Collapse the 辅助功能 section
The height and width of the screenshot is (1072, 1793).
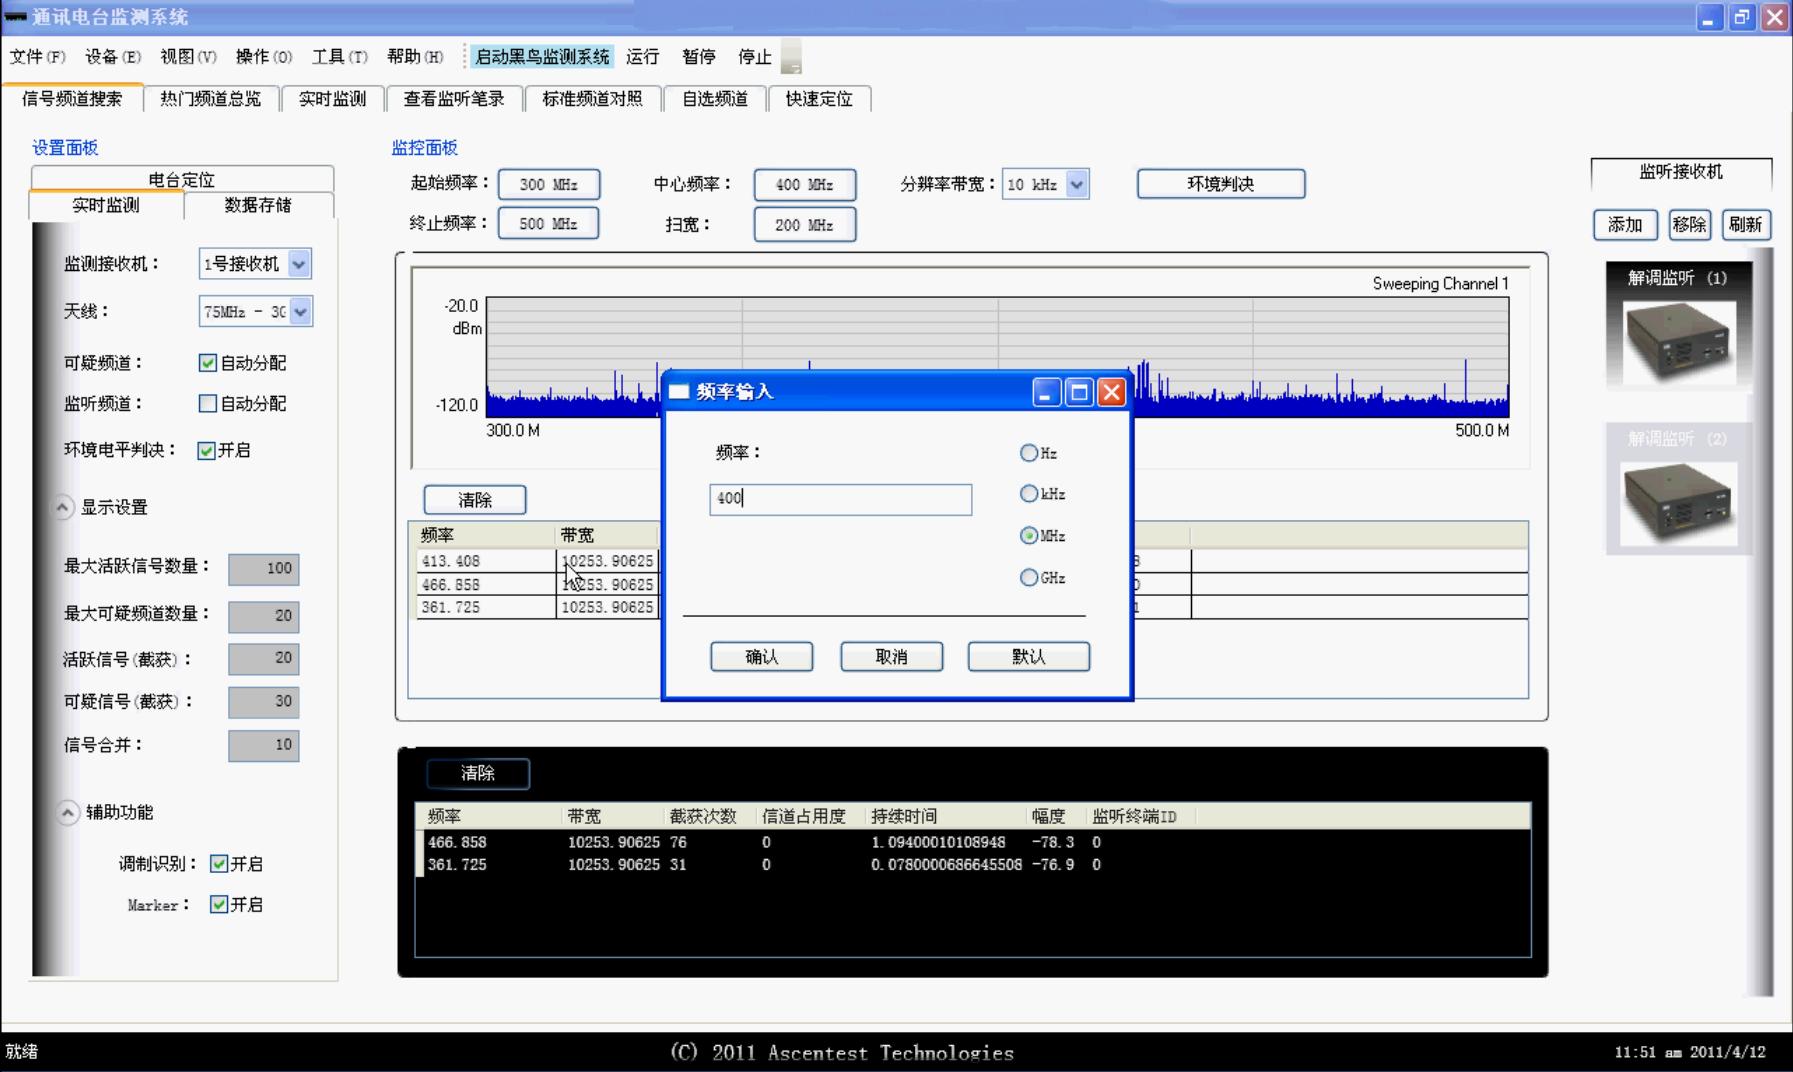[67, 812]
